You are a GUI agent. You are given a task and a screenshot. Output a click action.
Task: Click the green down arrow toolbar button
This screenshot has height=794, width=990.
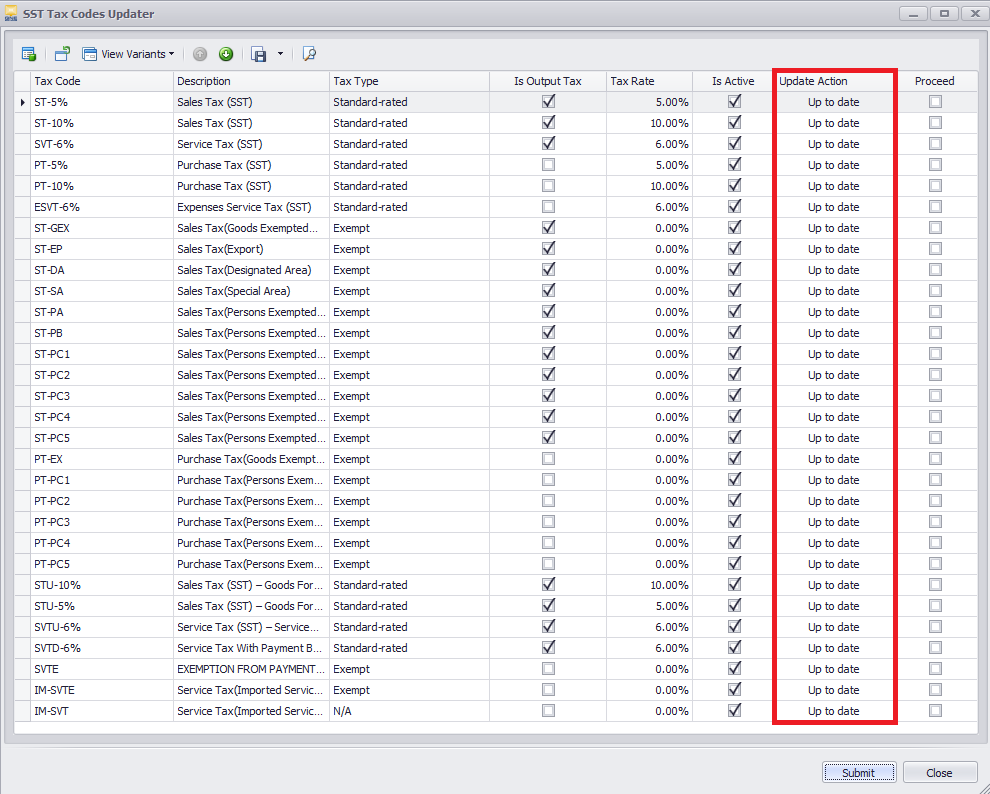pyautogui.click(x=226, y=54)
